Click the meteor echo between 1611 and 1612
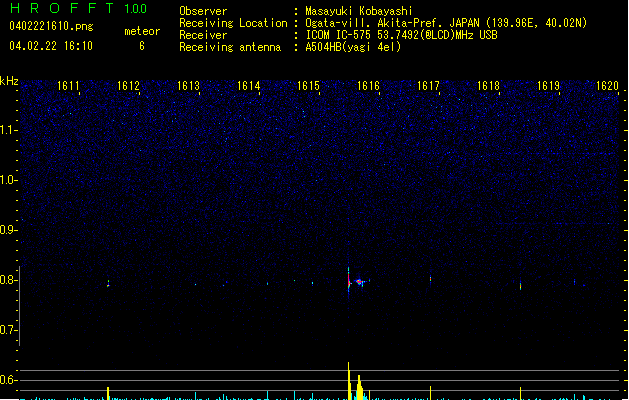629x400 pixels. [x=108, y=284]
